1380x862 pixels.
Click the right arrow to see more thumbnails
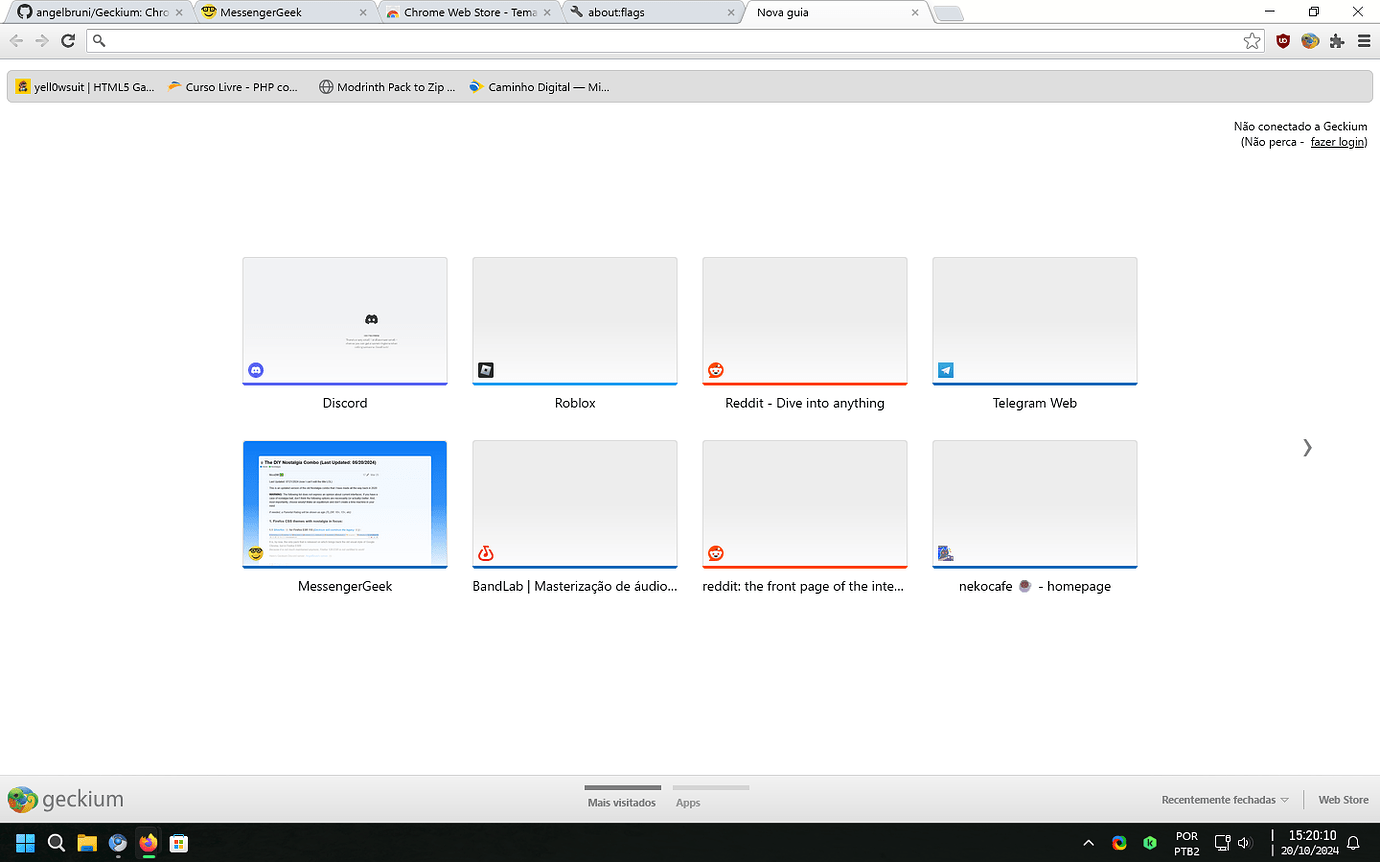[x=1307, y=448]
